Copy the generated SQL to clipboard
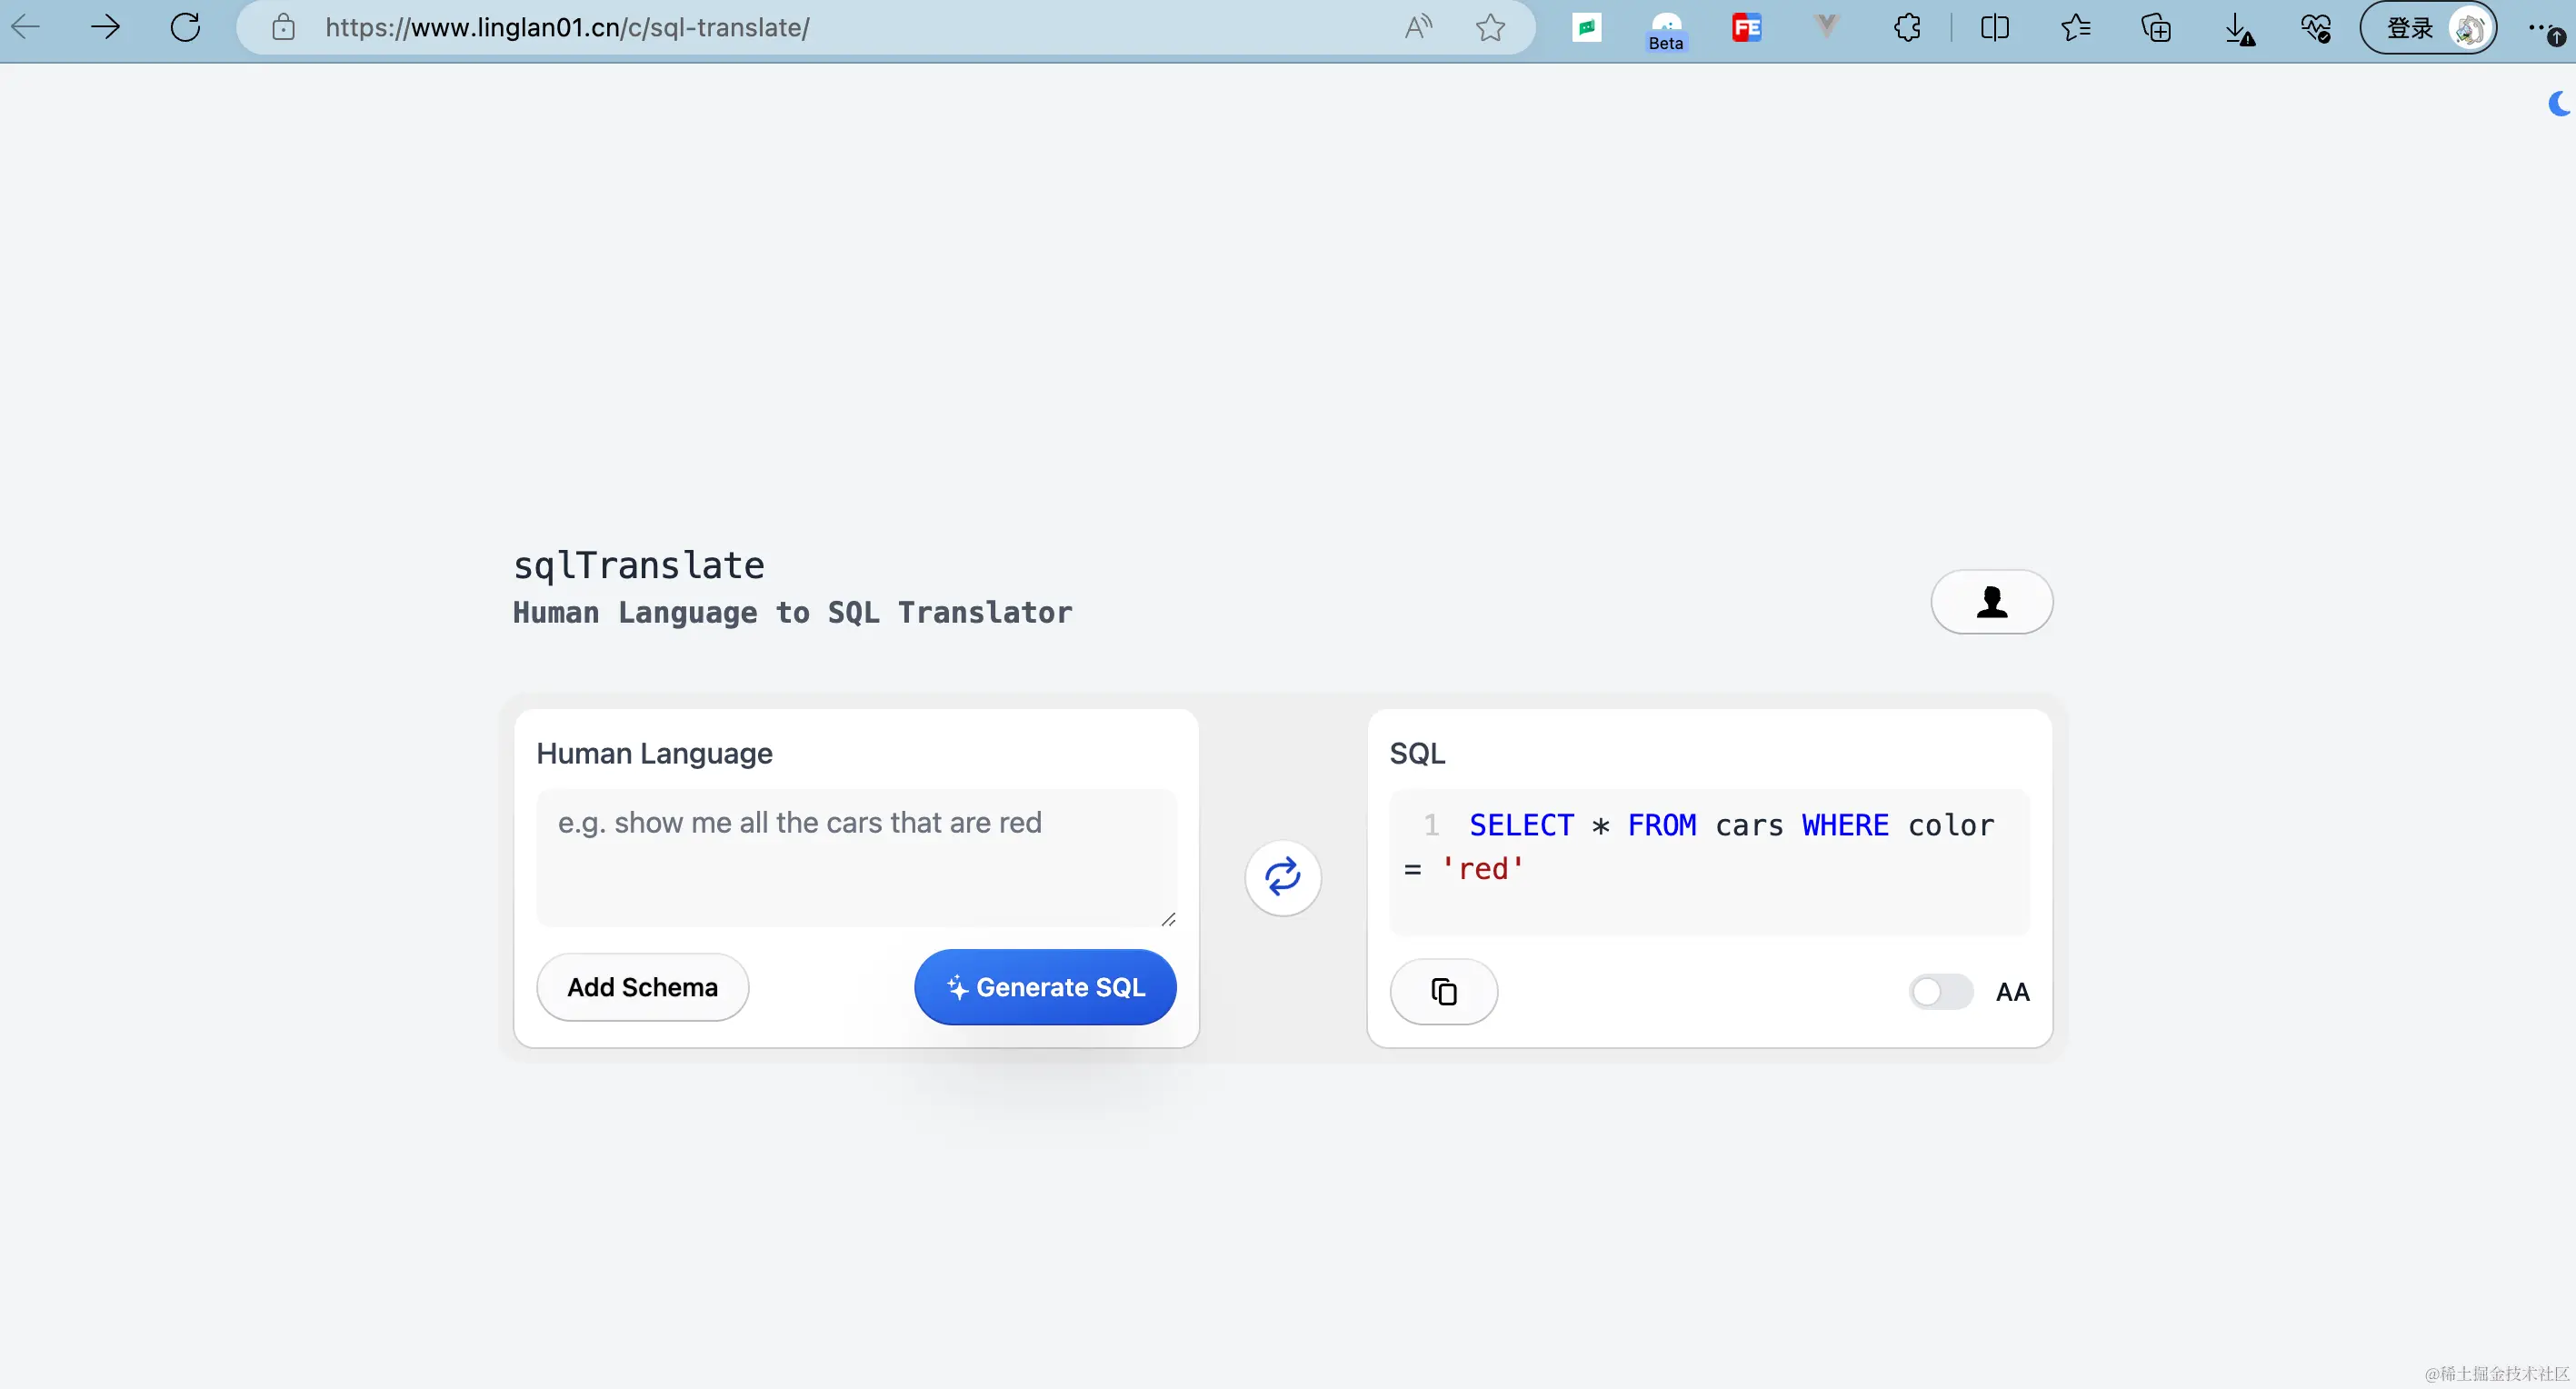Screen dimensions: 2576x1389 pos(1444,992)
